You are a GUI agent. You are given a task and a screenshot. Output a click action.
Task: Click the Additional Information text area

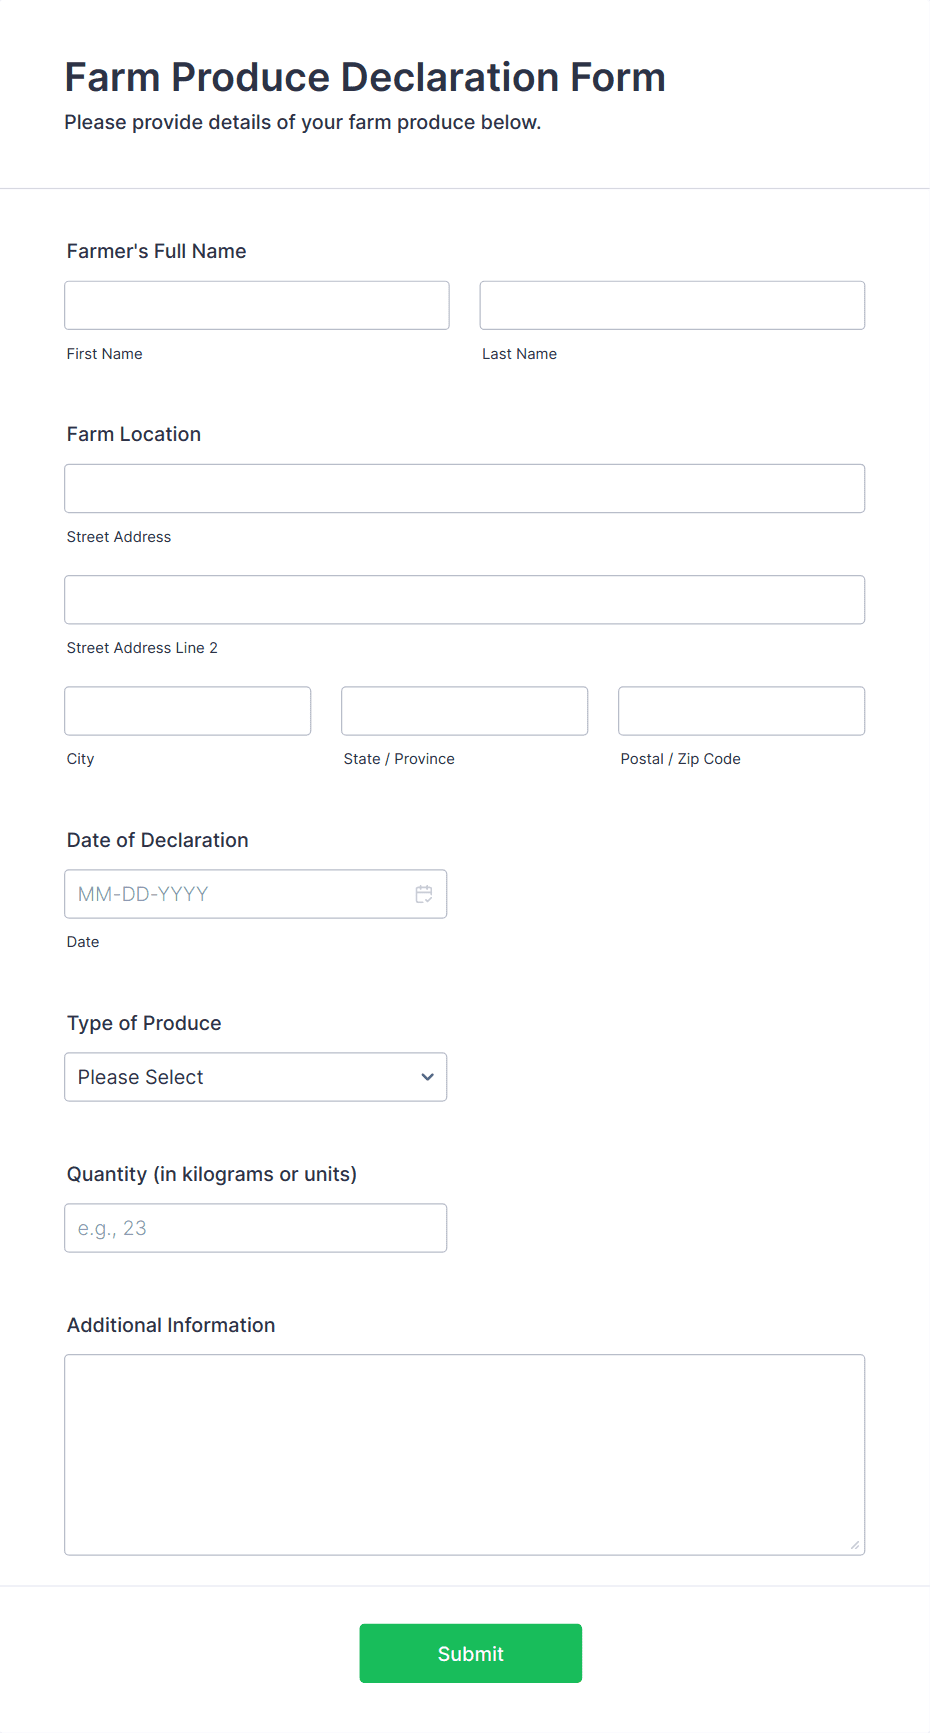(465, 1455)
